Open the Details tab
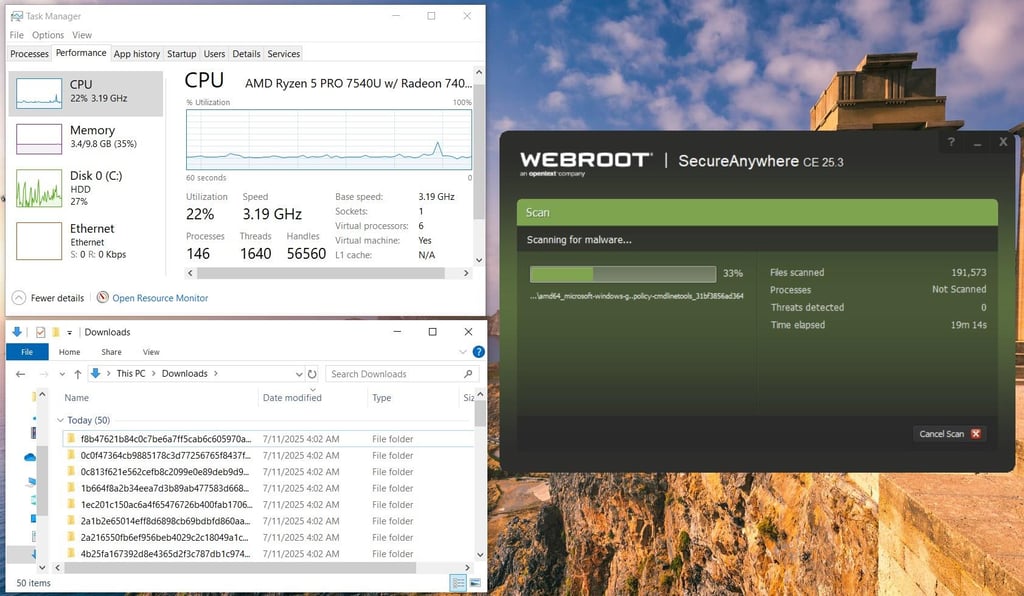The width and height of the screenshot is (1024, 596). [x=246, y=54]
